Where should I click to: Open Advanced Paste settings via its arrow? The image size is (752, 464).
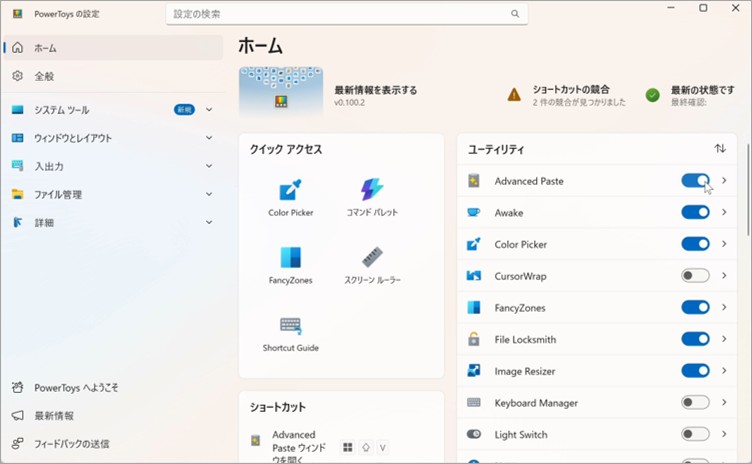[x=724, y=180]
